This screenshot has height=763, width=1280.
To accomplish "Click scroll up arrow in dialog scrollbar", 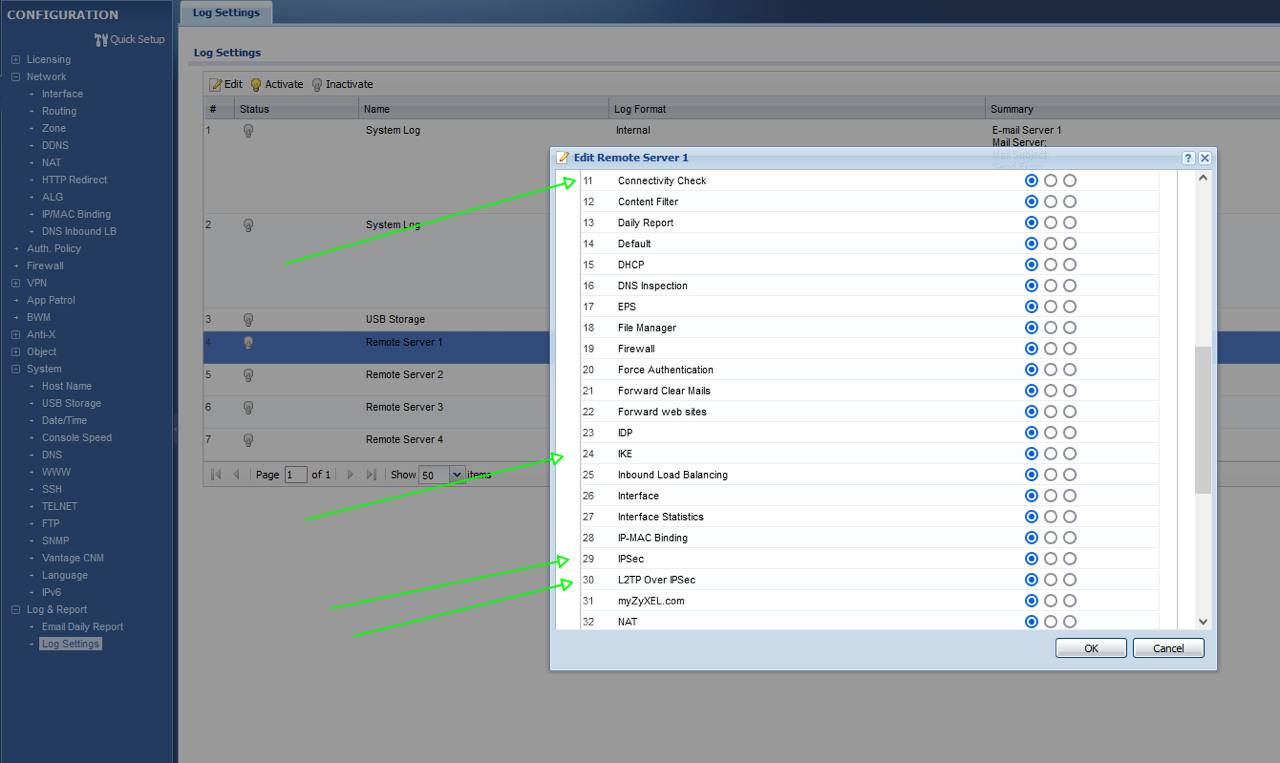I will point(1203,178).
